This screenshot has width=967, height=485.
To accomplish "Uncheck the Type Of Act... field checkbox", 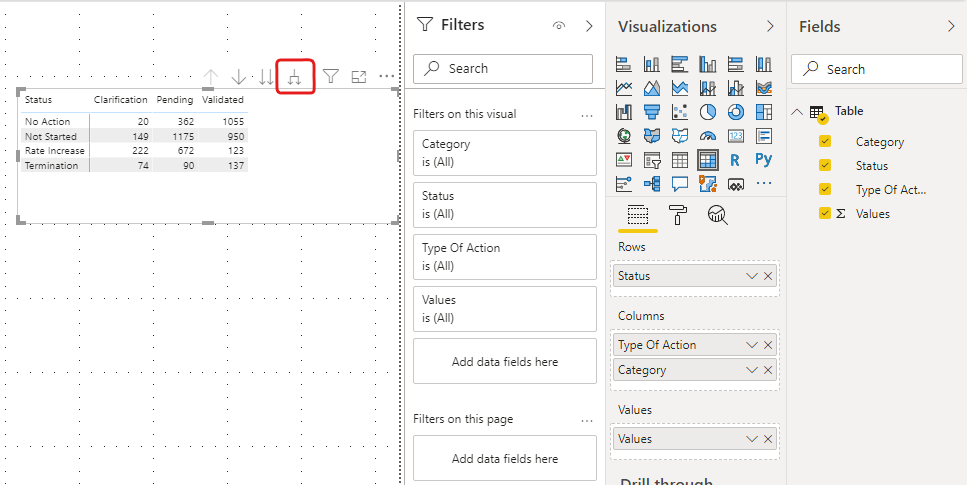I will point(825,189).
